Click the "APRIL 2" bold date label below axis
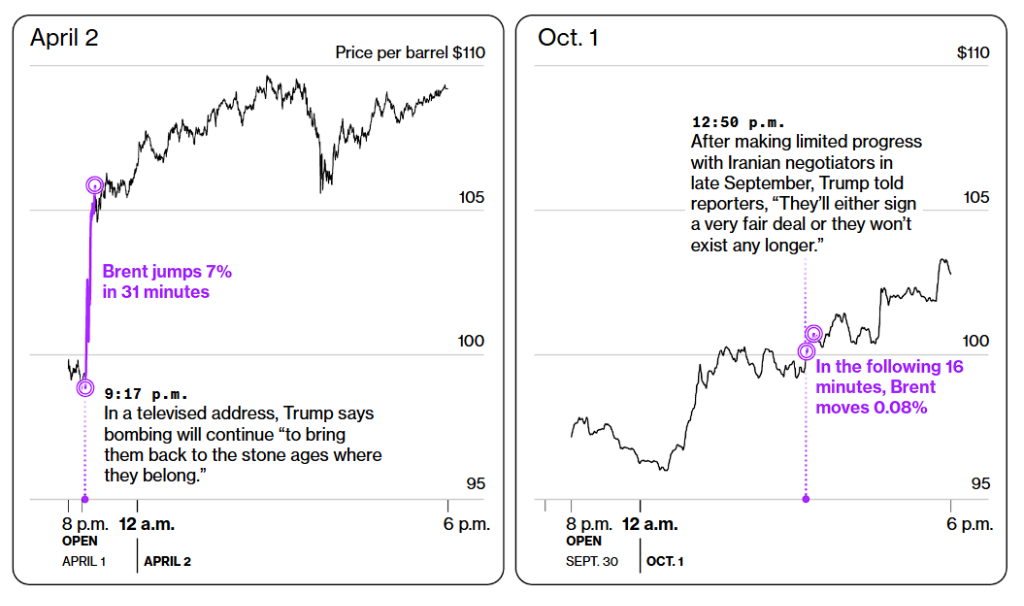 point(167,562)
